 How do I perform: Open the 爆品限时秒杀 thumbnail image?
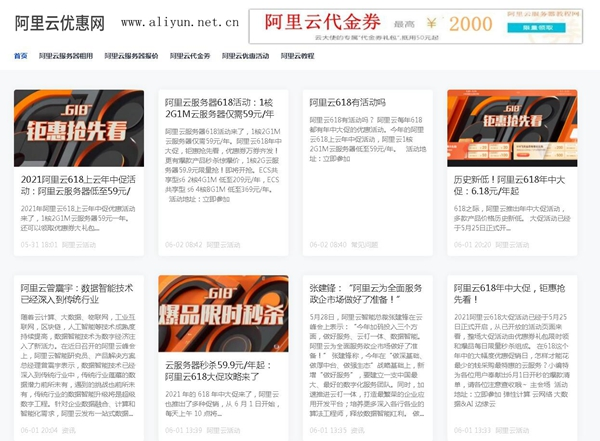coord(223,314)
